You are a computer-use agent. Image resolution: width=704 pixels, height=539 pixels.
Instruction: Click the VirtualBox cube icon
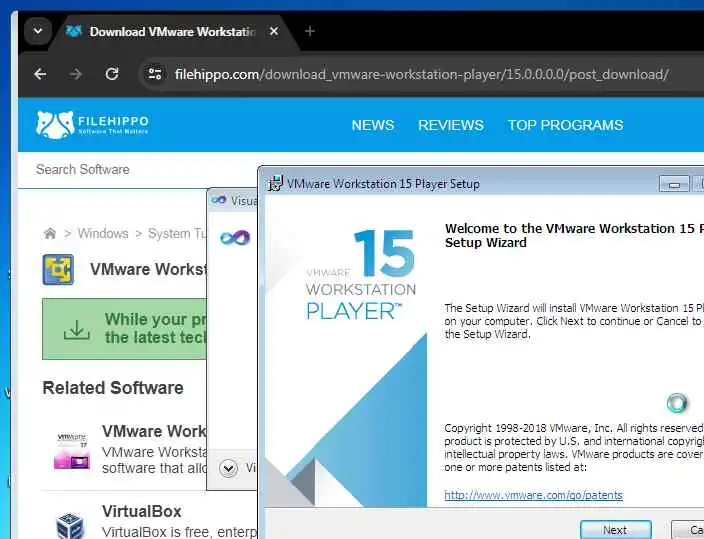tap(70, 526)
